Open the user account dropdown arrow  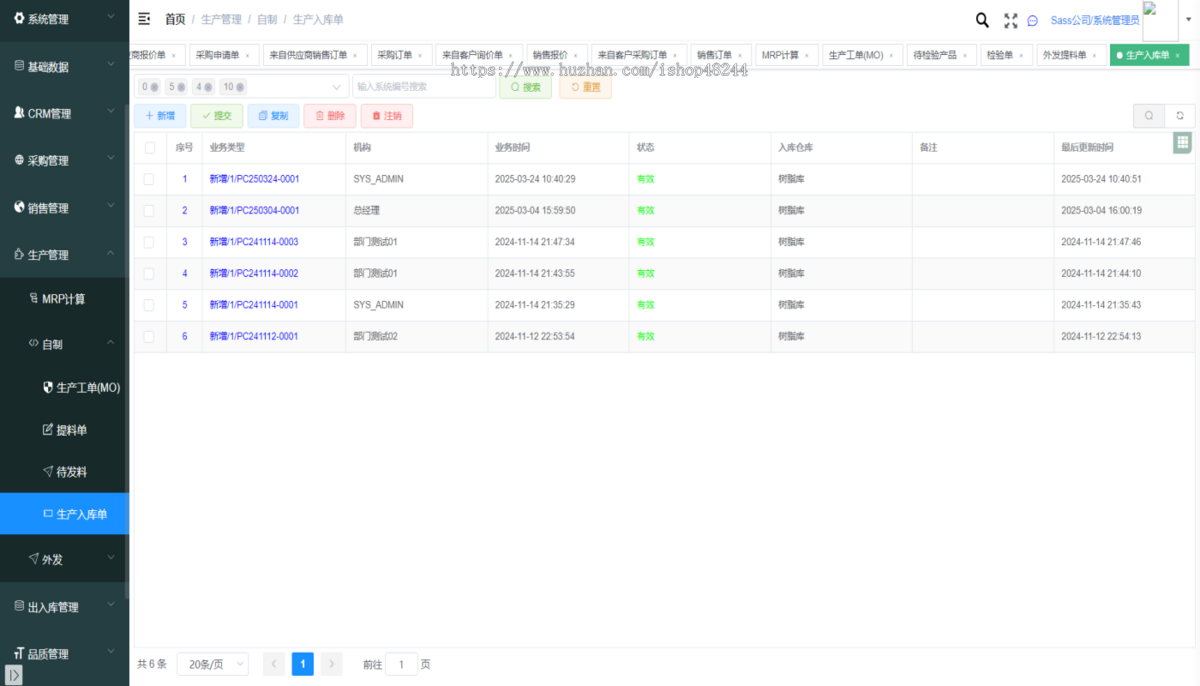tap(1188, 20)
